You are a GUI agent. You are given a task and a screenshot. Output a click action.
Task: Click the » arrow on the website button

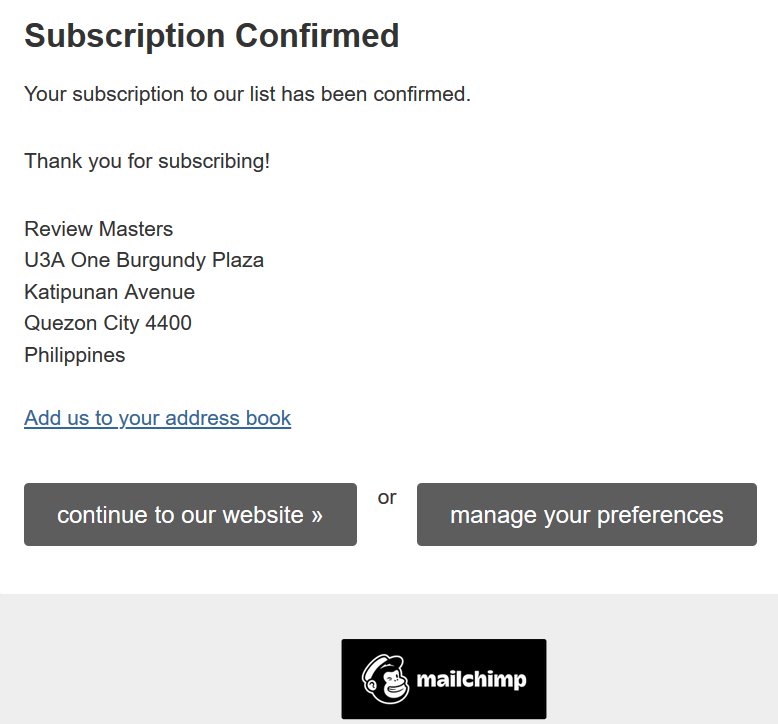click(317, 516)
